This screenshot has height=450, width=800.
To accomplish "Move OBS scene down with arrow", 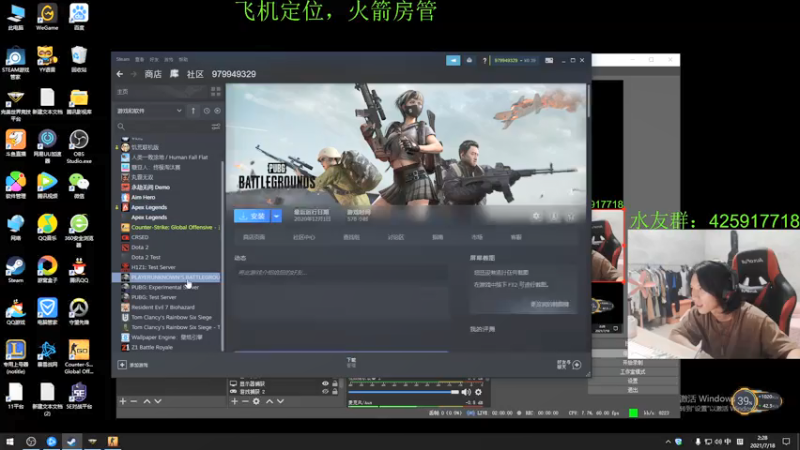I will click(x=158, y=402).
